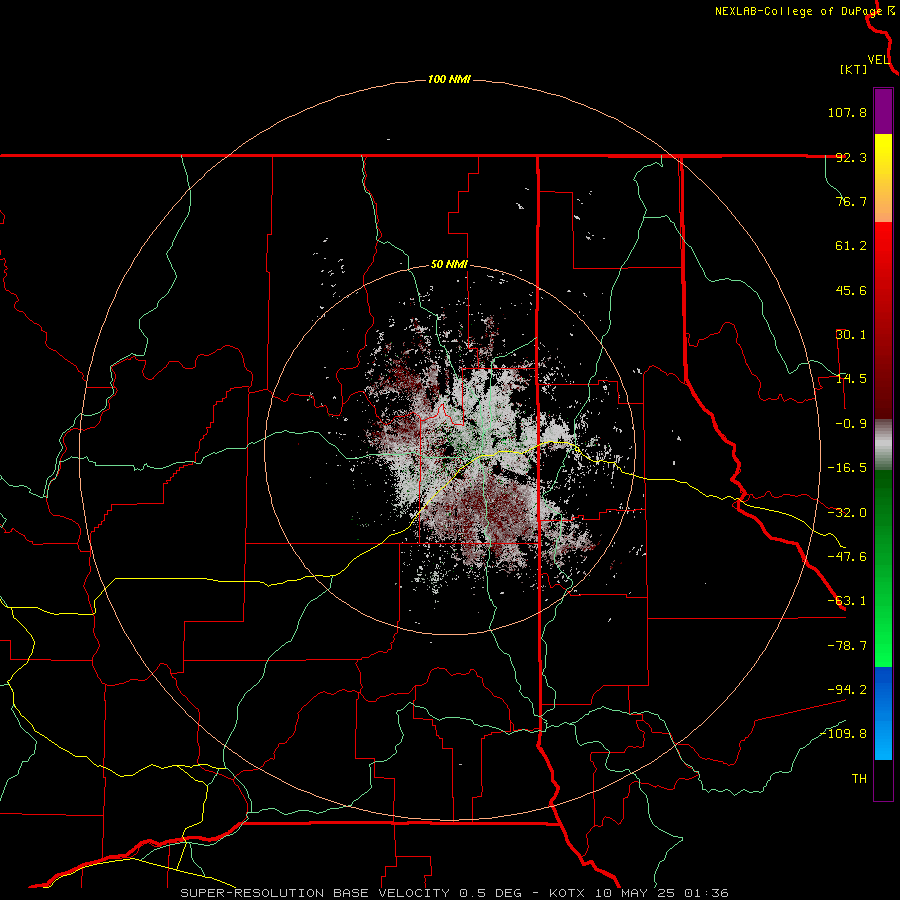Click the -94.2 scale value

click(847, 689)
